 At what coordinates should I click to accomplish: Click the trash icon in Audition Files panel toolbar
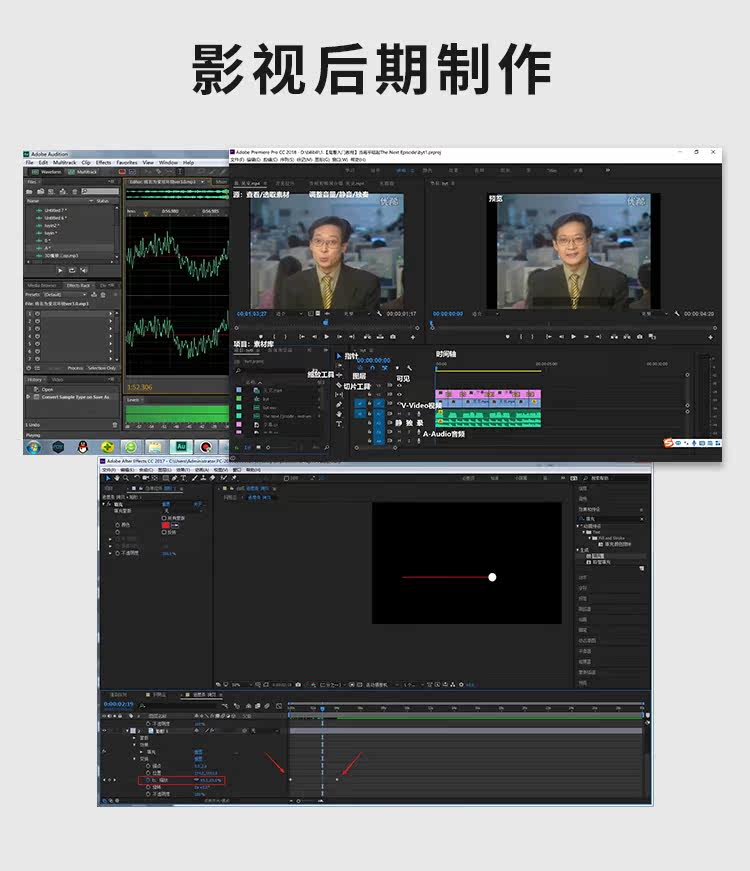pyautogui.click(x=74, y=191)
